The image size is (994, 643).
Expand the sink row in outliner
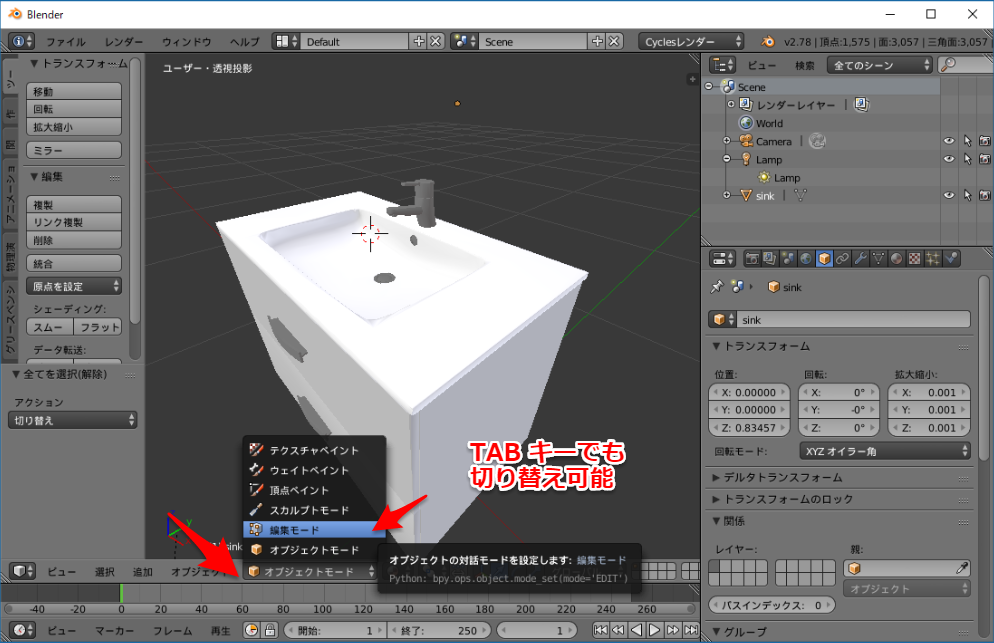coord(726,195)
